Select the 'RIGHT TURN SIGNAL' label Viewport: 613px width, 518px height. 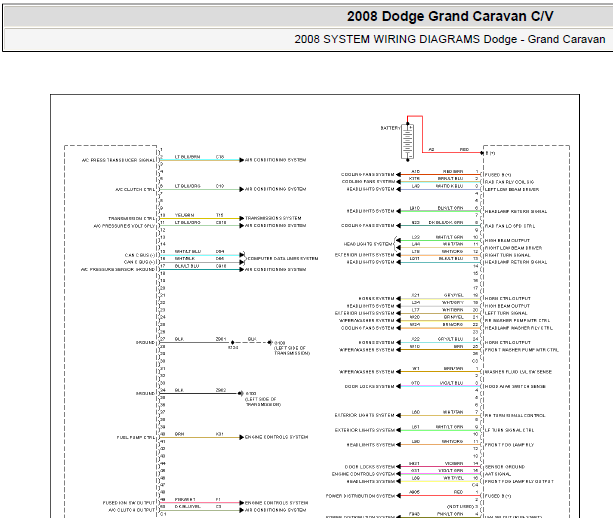point(507,255)
